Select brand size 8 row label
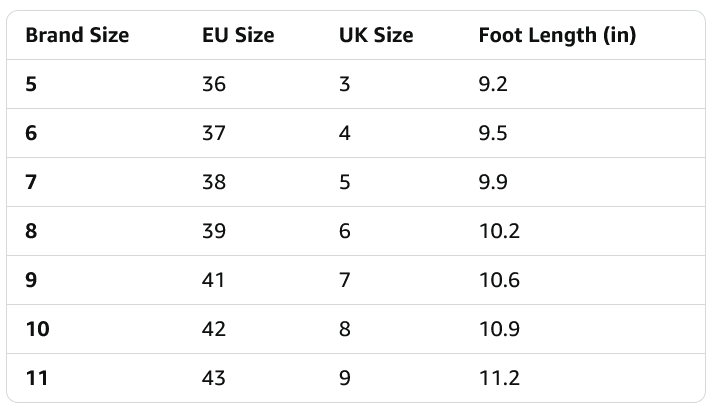The width and height of the screenshot is (715, 412). pyautogui.click(x=31, y=231)
